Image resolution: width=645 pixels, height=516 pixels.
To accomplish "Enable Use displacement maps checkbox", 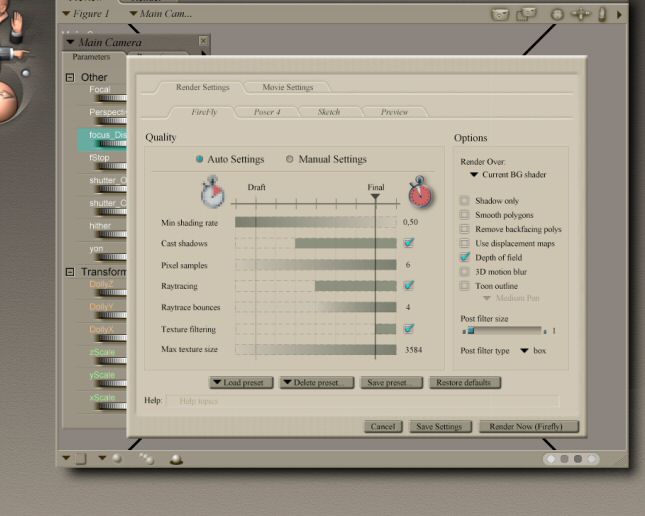I will click(464, 243).
